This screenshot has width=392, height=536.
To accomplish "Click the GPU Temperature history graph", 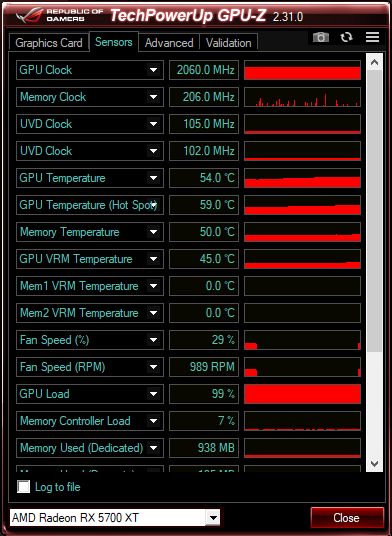I will pos(302,178).
